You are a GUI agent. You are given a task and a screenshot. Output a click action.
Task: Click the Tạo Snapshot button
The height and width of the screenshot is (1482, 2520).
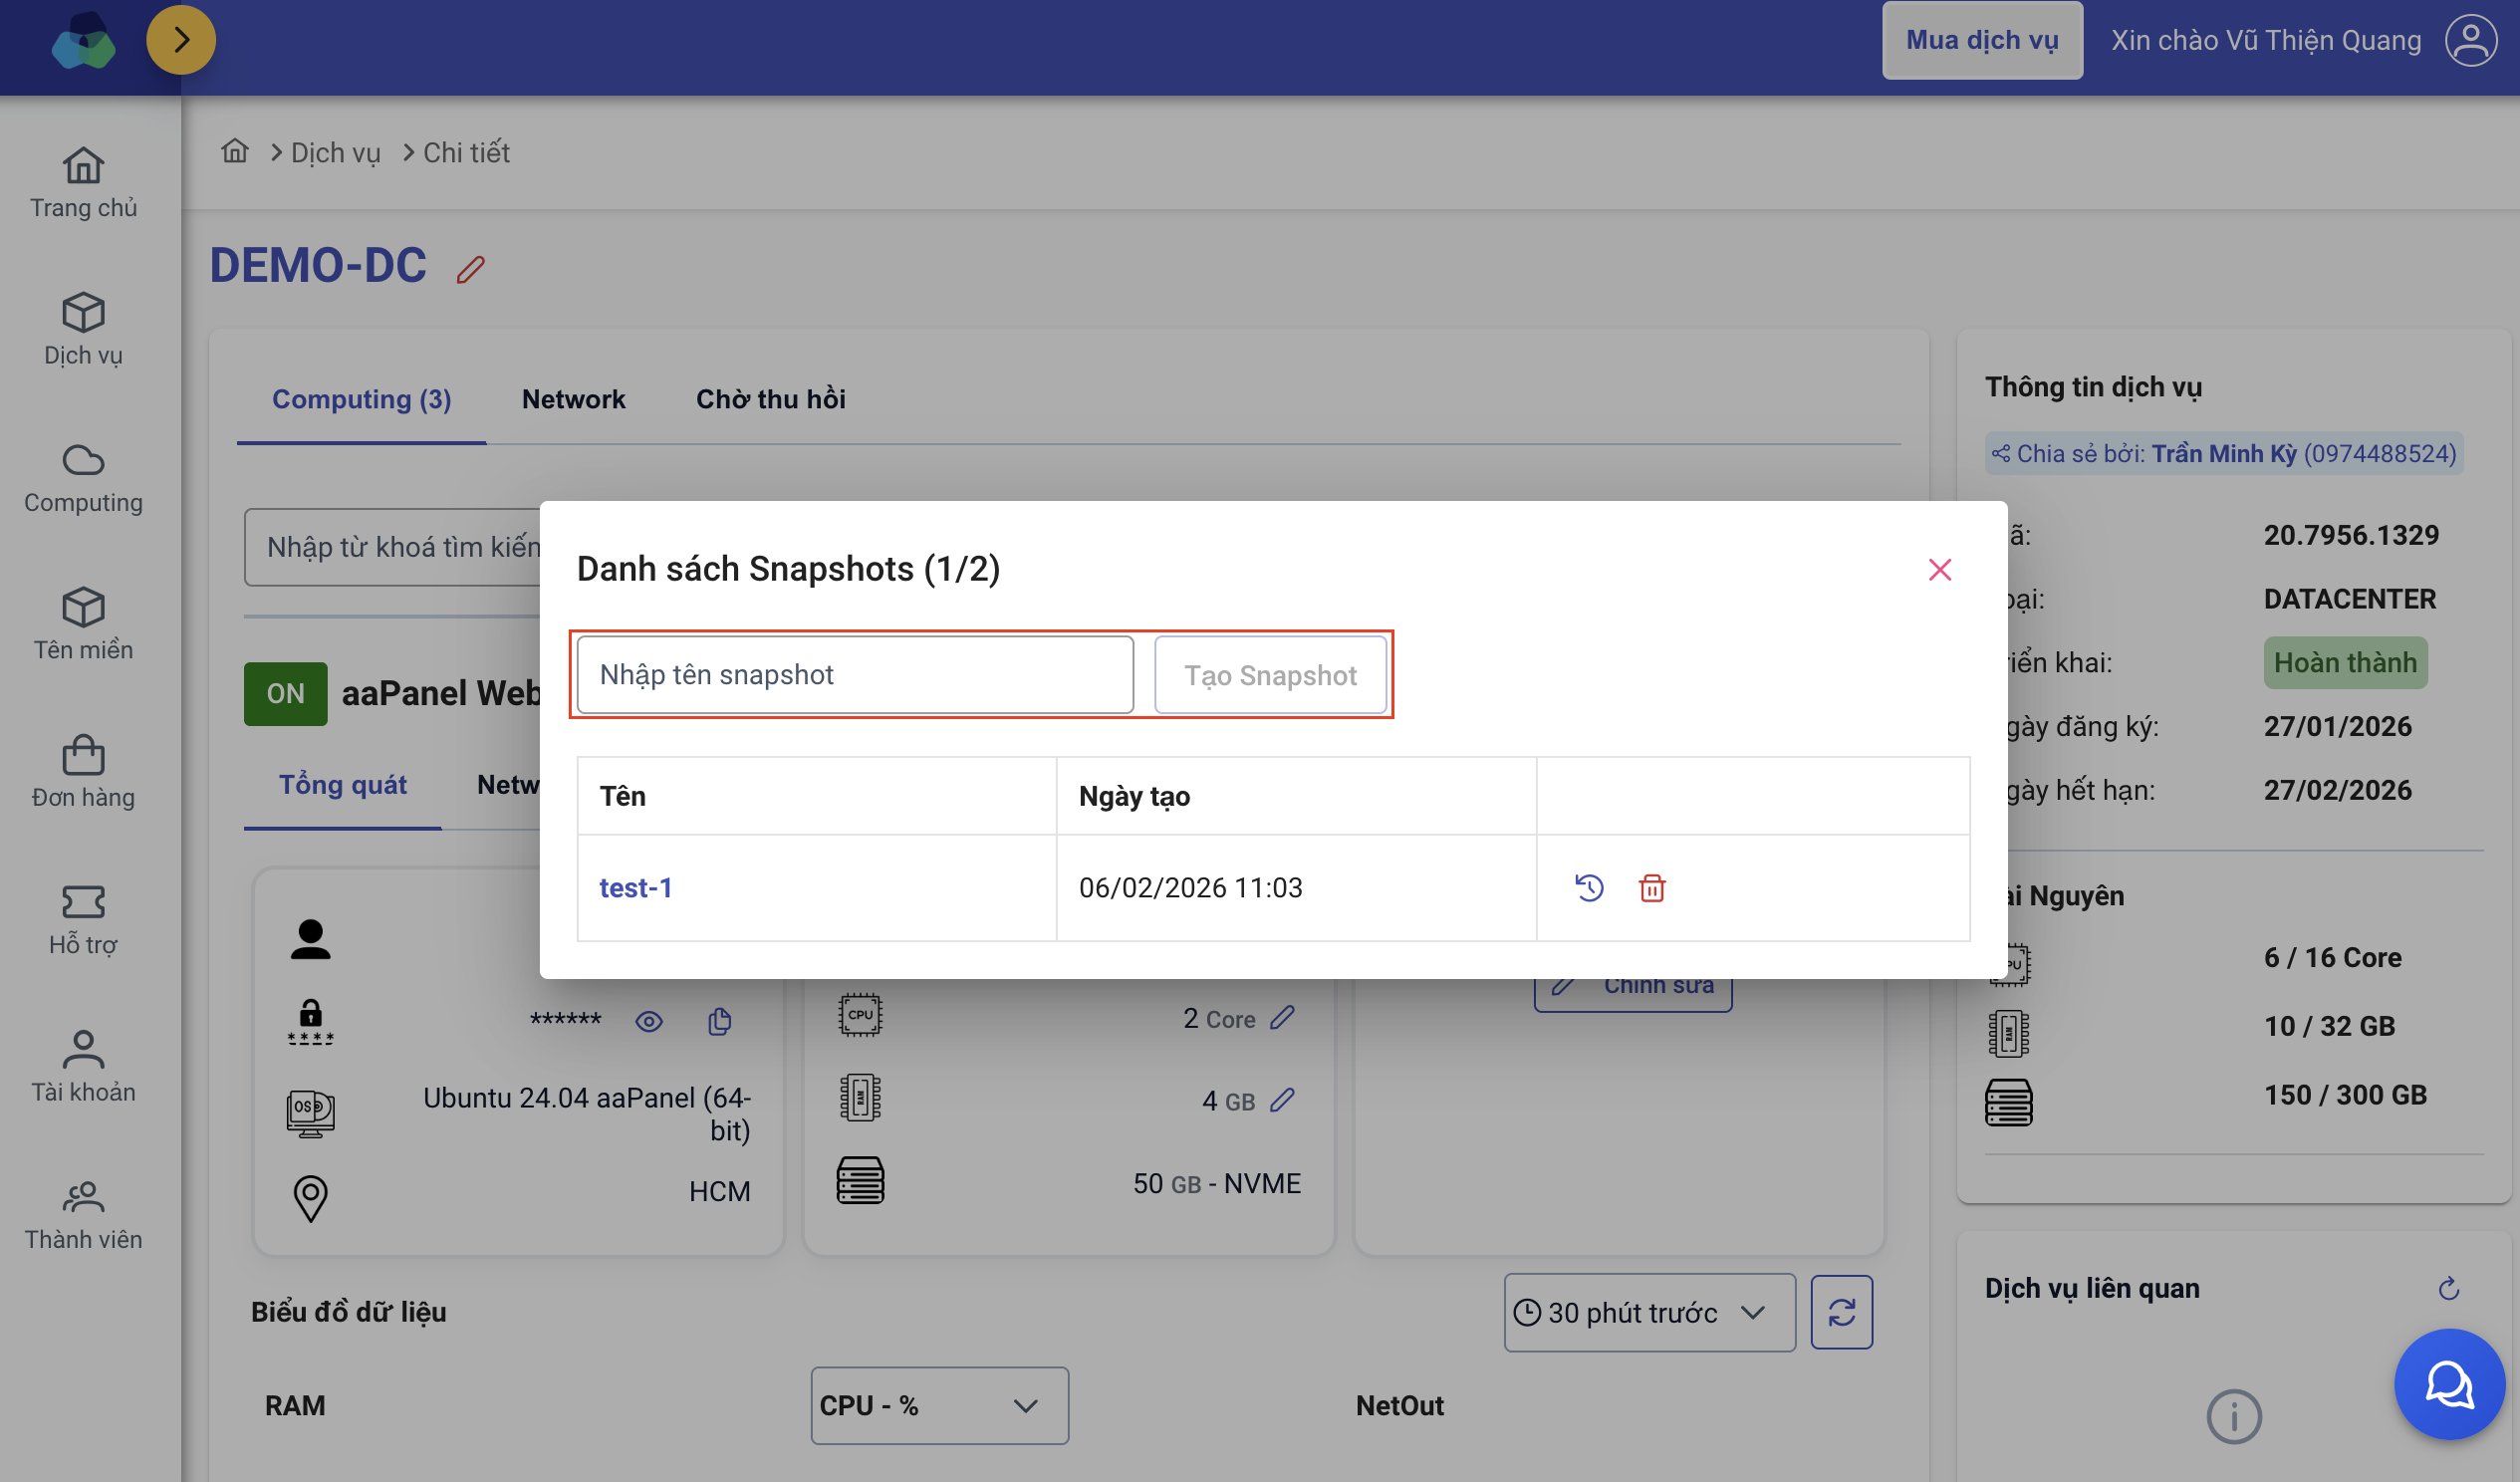[1269, 675]
